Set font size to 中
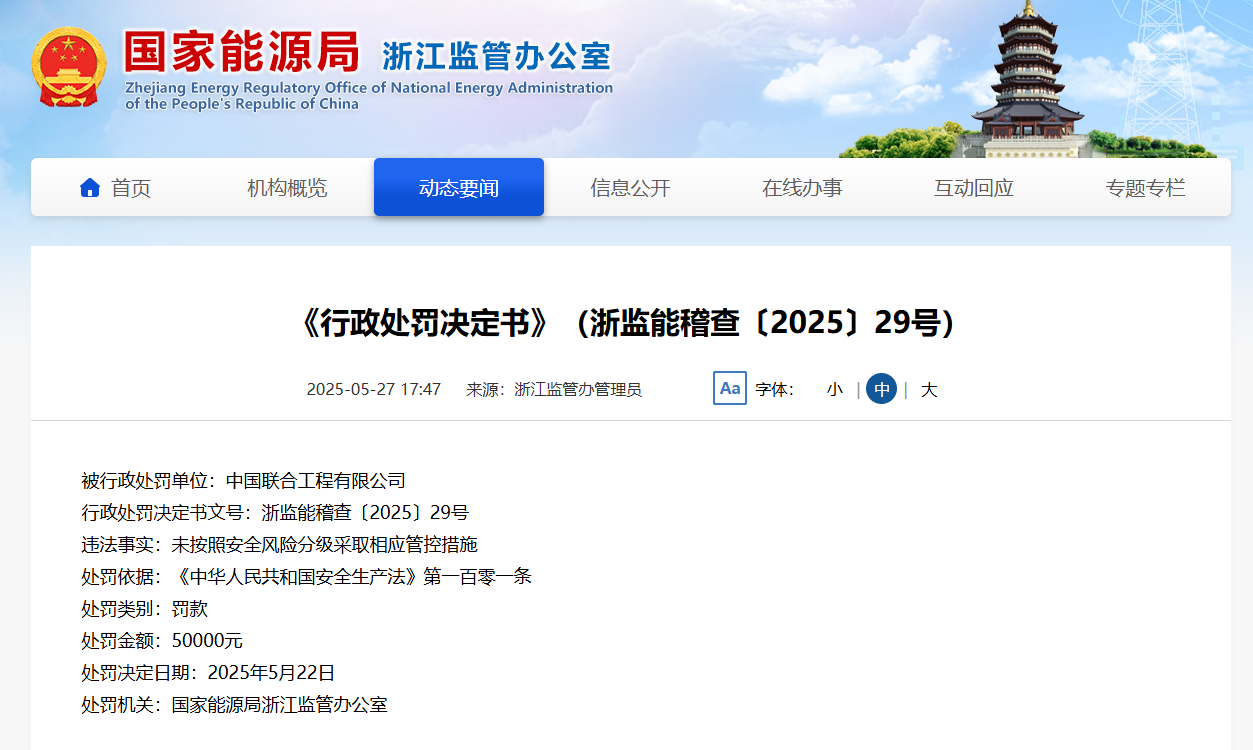 click(881, 389)
